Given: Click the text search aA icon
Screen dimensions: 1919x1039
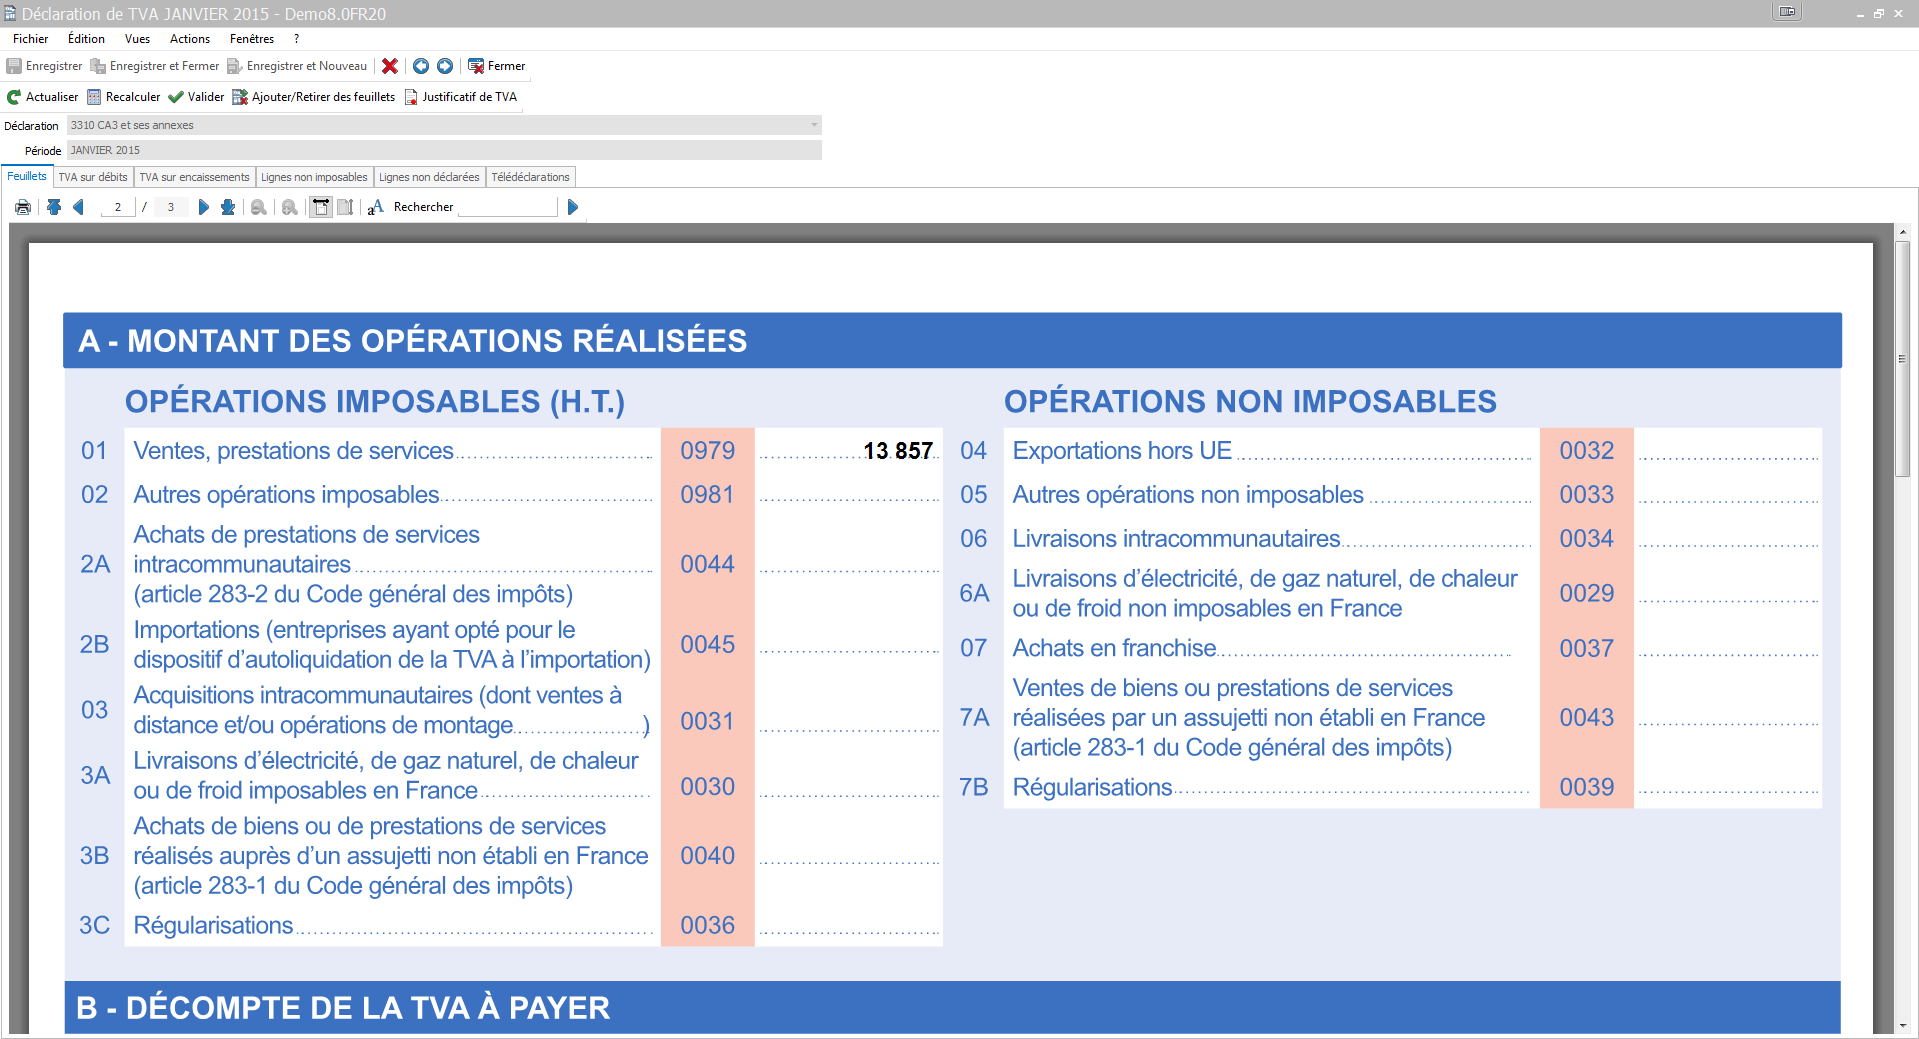Looking at the screenshot, I should 376,207.
